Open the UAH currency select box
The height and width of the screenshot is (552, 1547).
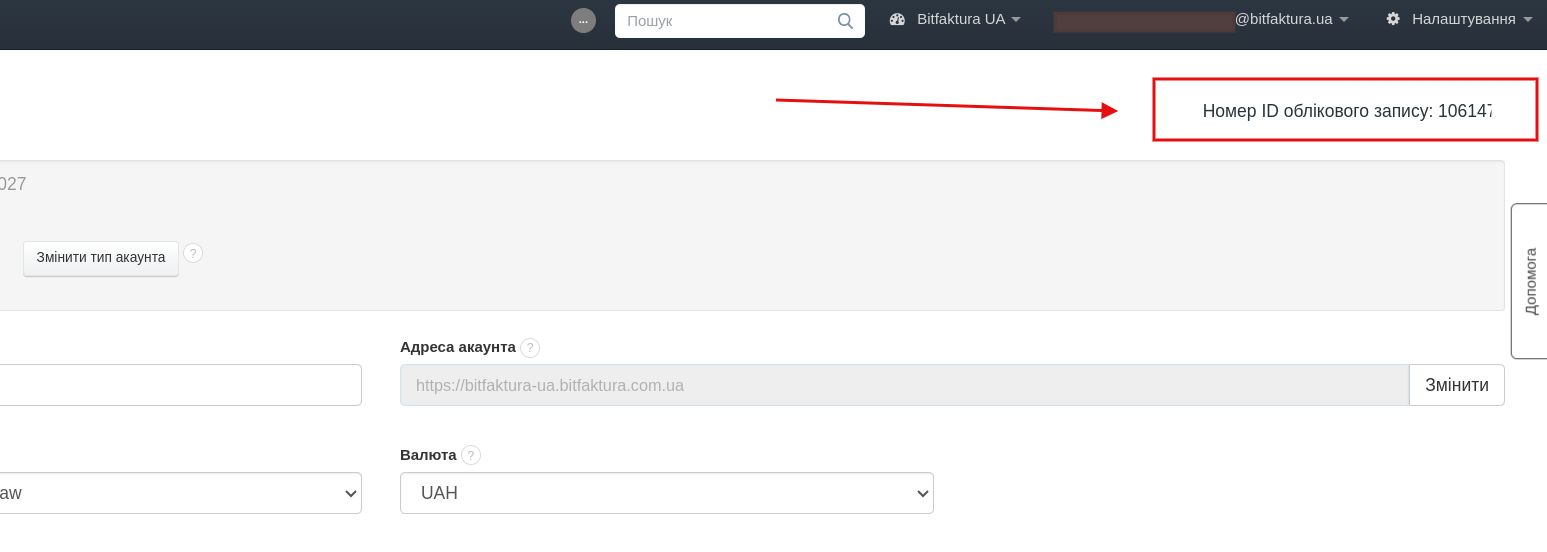[666, 493]
